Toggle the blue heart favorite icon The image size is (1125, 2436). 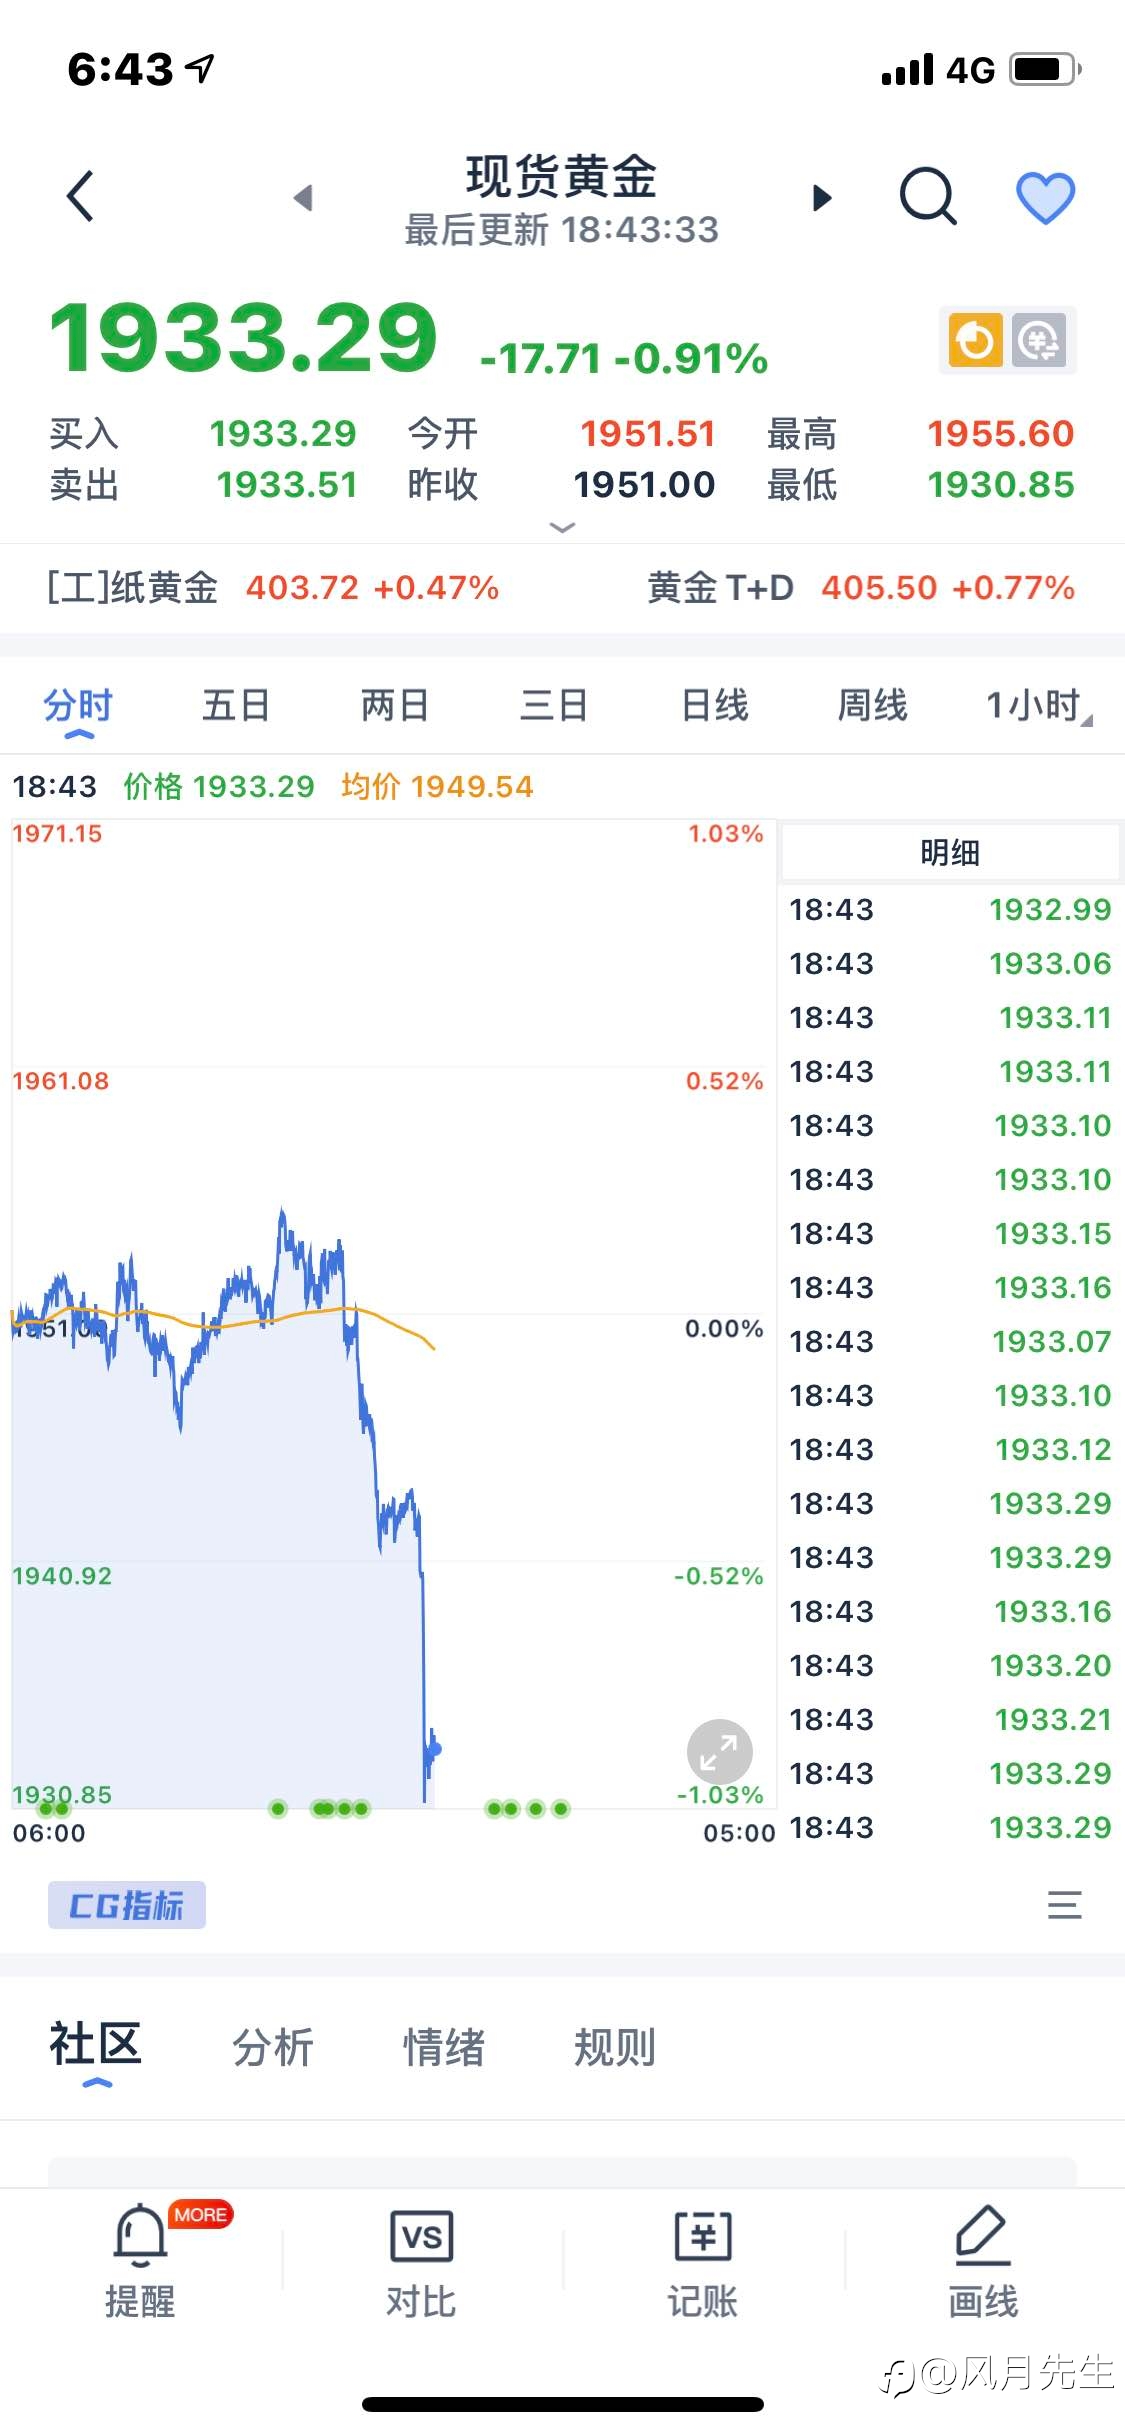pos(1045,197)
